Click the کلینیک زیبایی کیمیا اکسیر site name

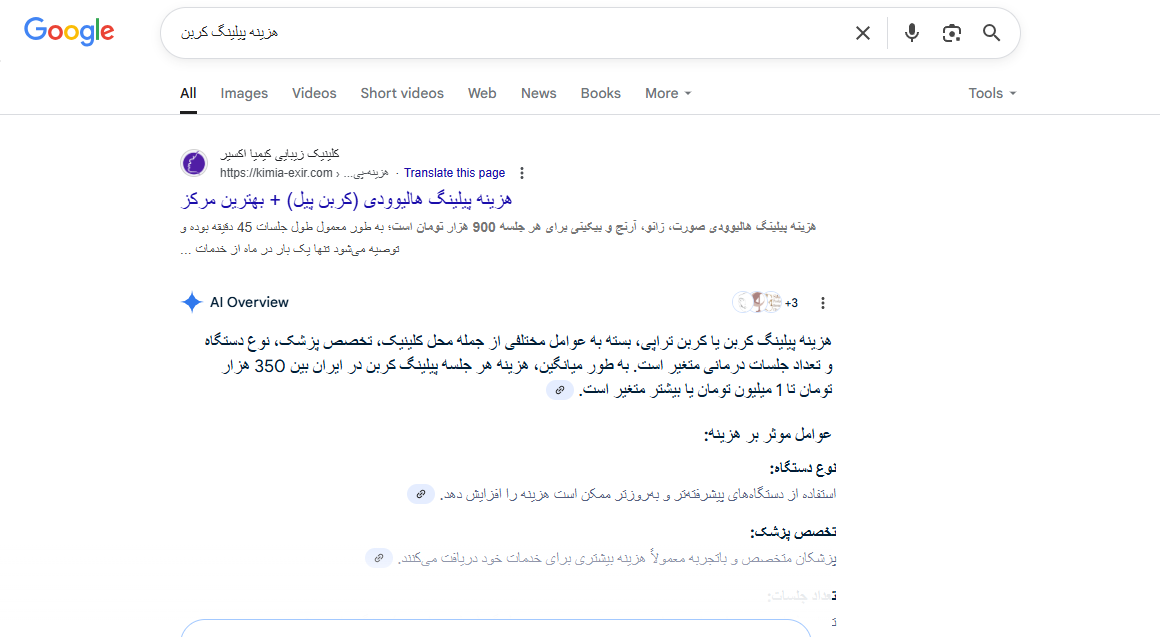pyautogui.click(x=280, y=154)
